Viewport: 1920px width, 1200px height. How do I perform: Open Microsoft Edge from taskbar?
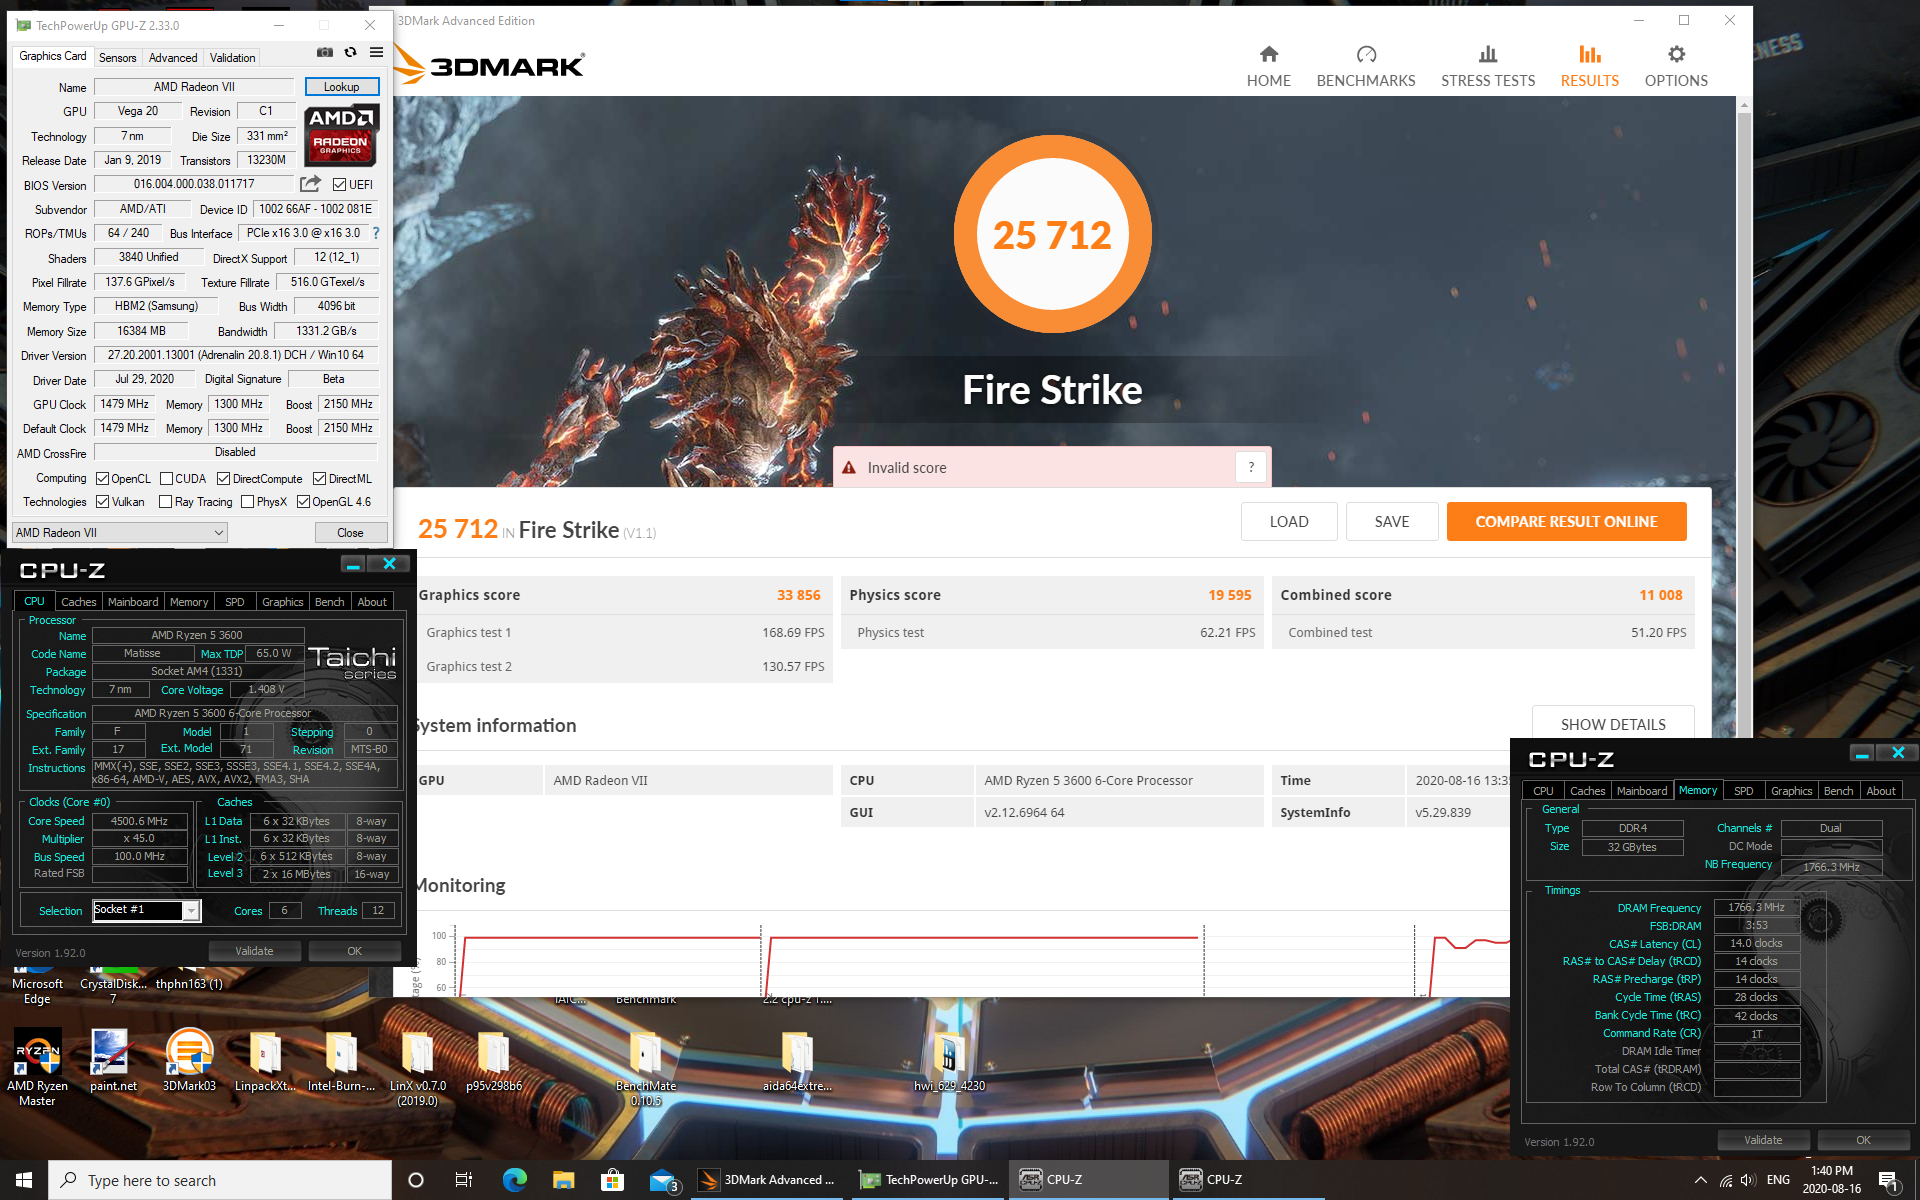pyautogui.click(x=515, y=1180)
